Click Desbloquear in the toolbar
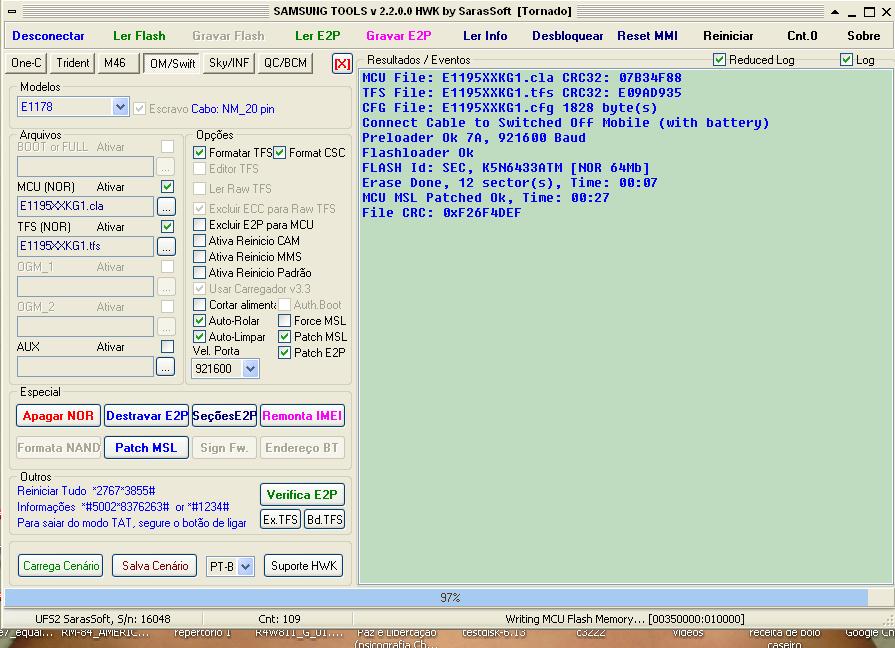The width and height of the screenshot is (895, 648). coord(567,36)
